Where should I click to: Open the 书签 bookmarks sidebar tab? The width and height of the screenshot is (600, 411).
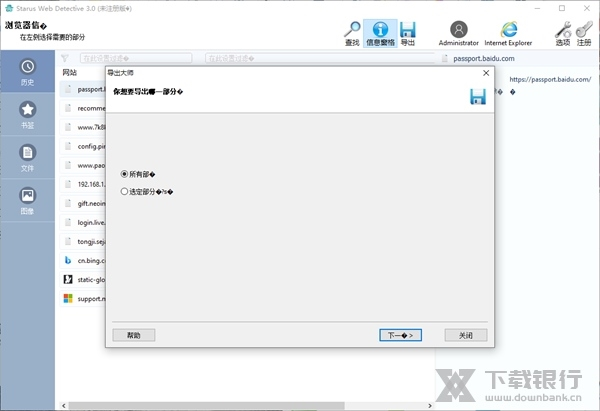click(x=28, y=114)
